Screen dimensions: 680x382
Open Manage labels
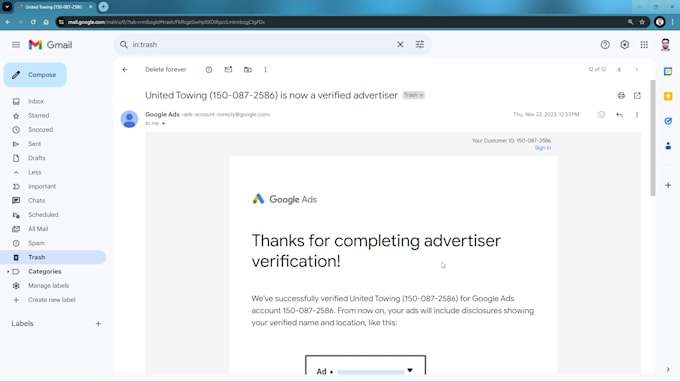click(49, 286)
